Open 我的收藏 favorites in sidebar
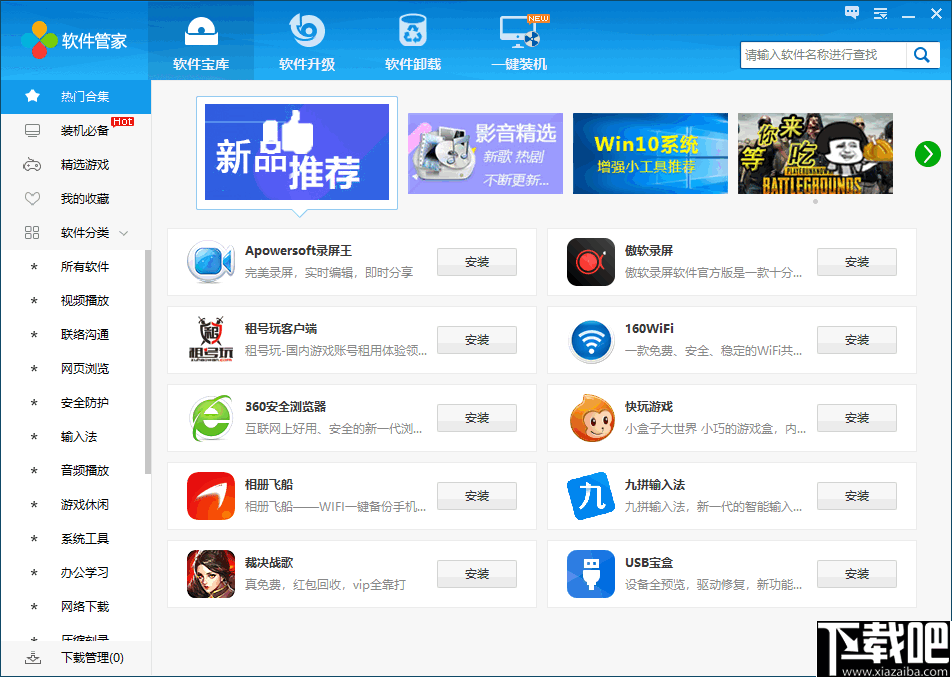The width and height of the screenshot is (952, 677). (x=75, y=198)
